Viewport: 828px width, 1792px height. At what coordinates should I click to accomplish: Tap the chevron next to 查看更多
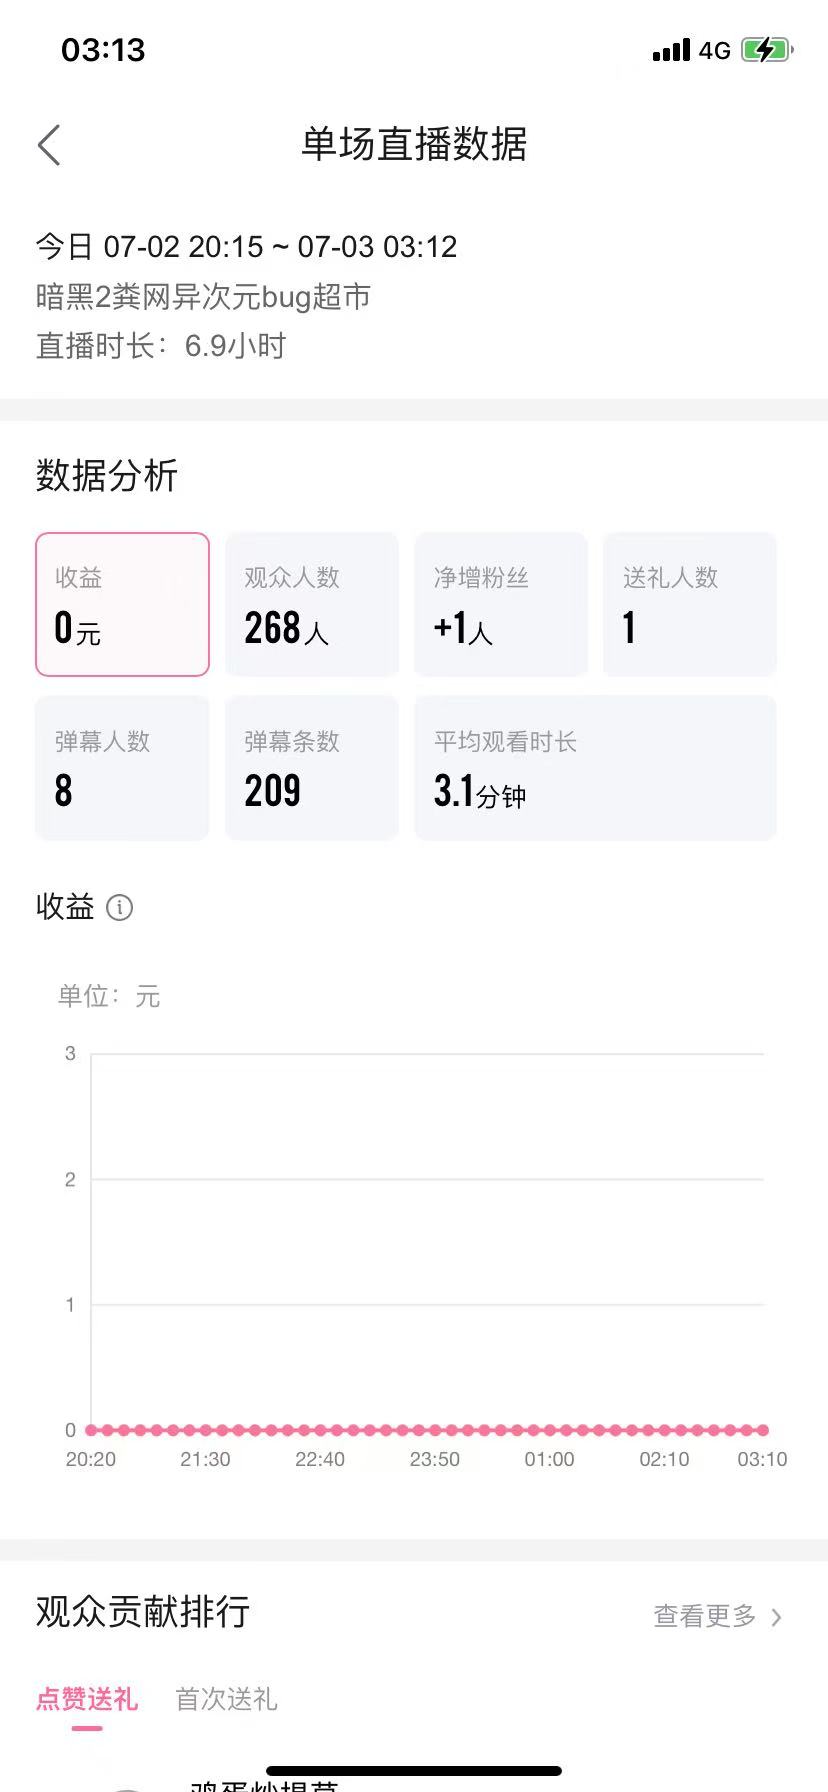coord(776,1617)
